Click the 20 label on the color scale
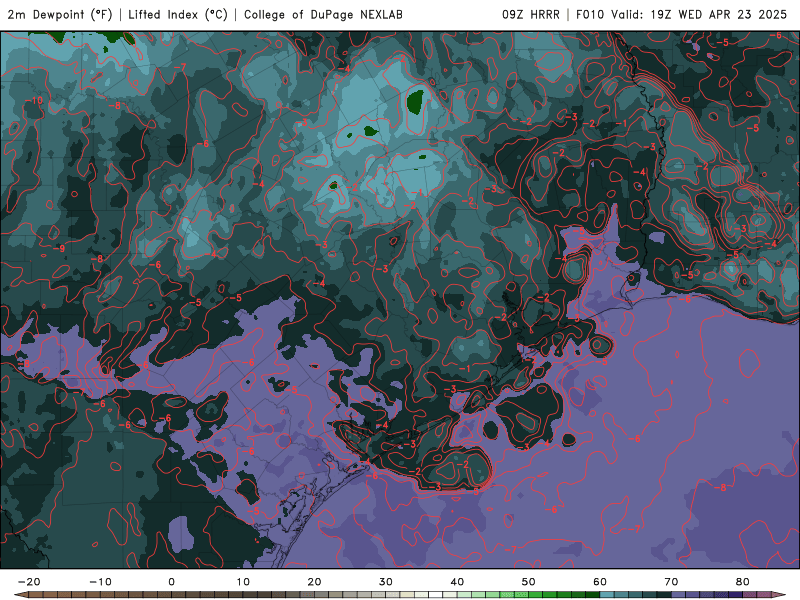 pos(314,582)
